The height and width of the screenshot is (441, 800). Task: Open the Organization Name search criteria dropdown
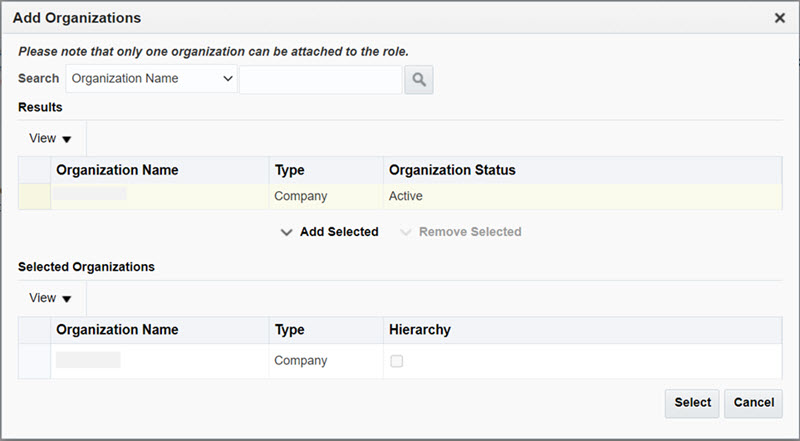tap(151, 79)
